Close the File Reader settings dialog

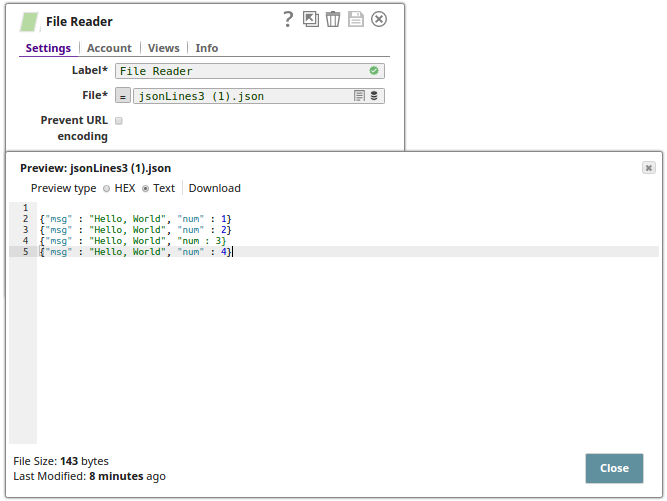(x=379, y=19)
